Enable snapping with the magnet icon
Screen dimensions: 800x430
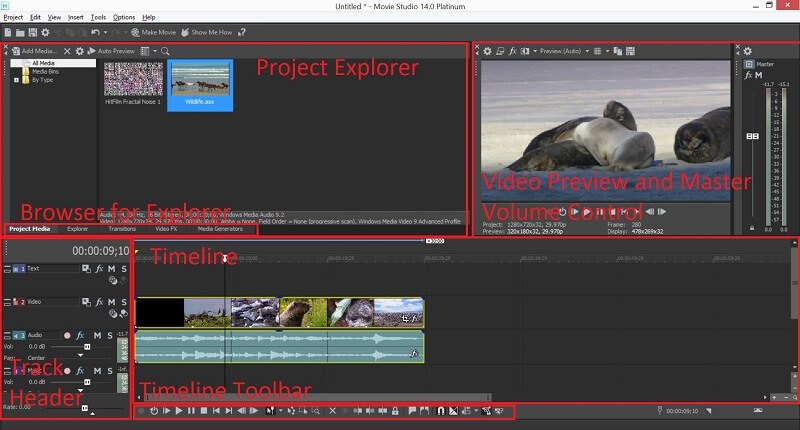point(441,411)
